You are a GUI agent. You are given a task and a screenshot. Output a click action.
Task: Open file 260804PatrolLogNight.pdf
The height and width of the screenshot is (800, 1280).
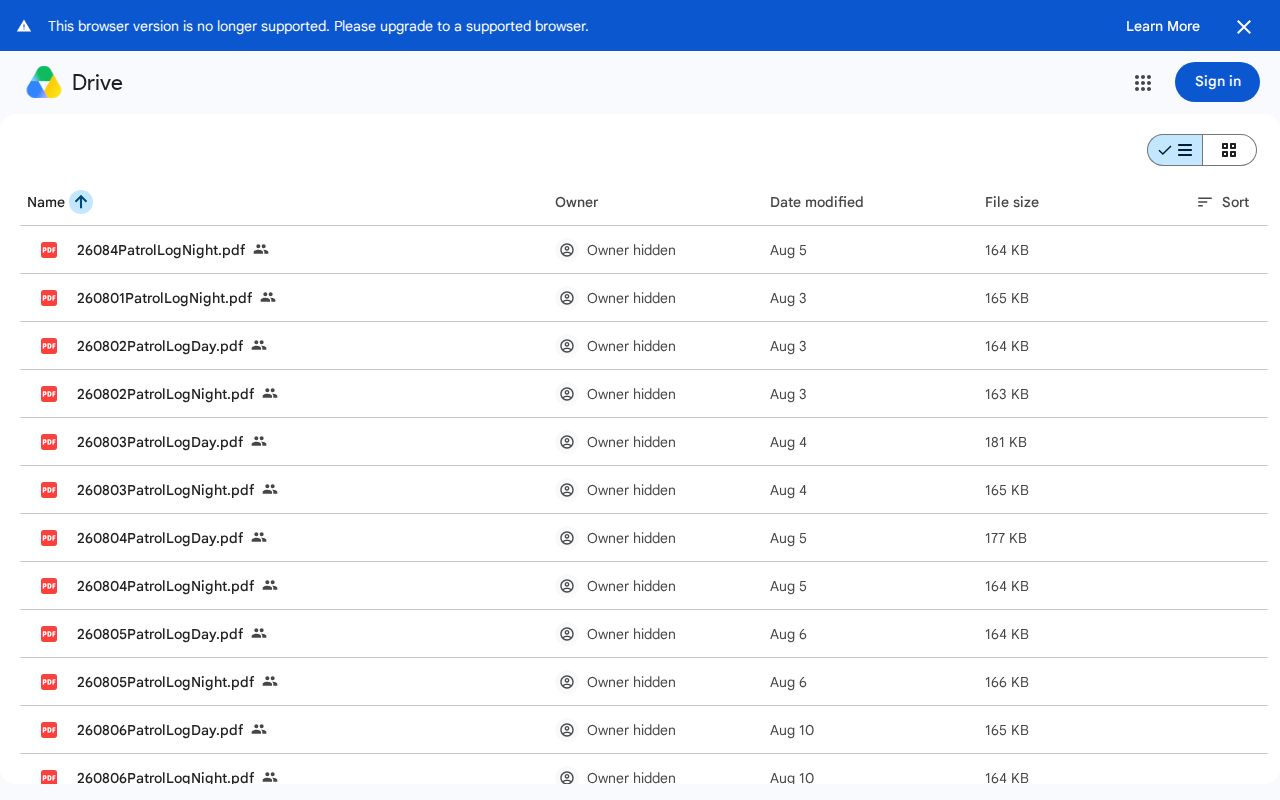(166, 586)
